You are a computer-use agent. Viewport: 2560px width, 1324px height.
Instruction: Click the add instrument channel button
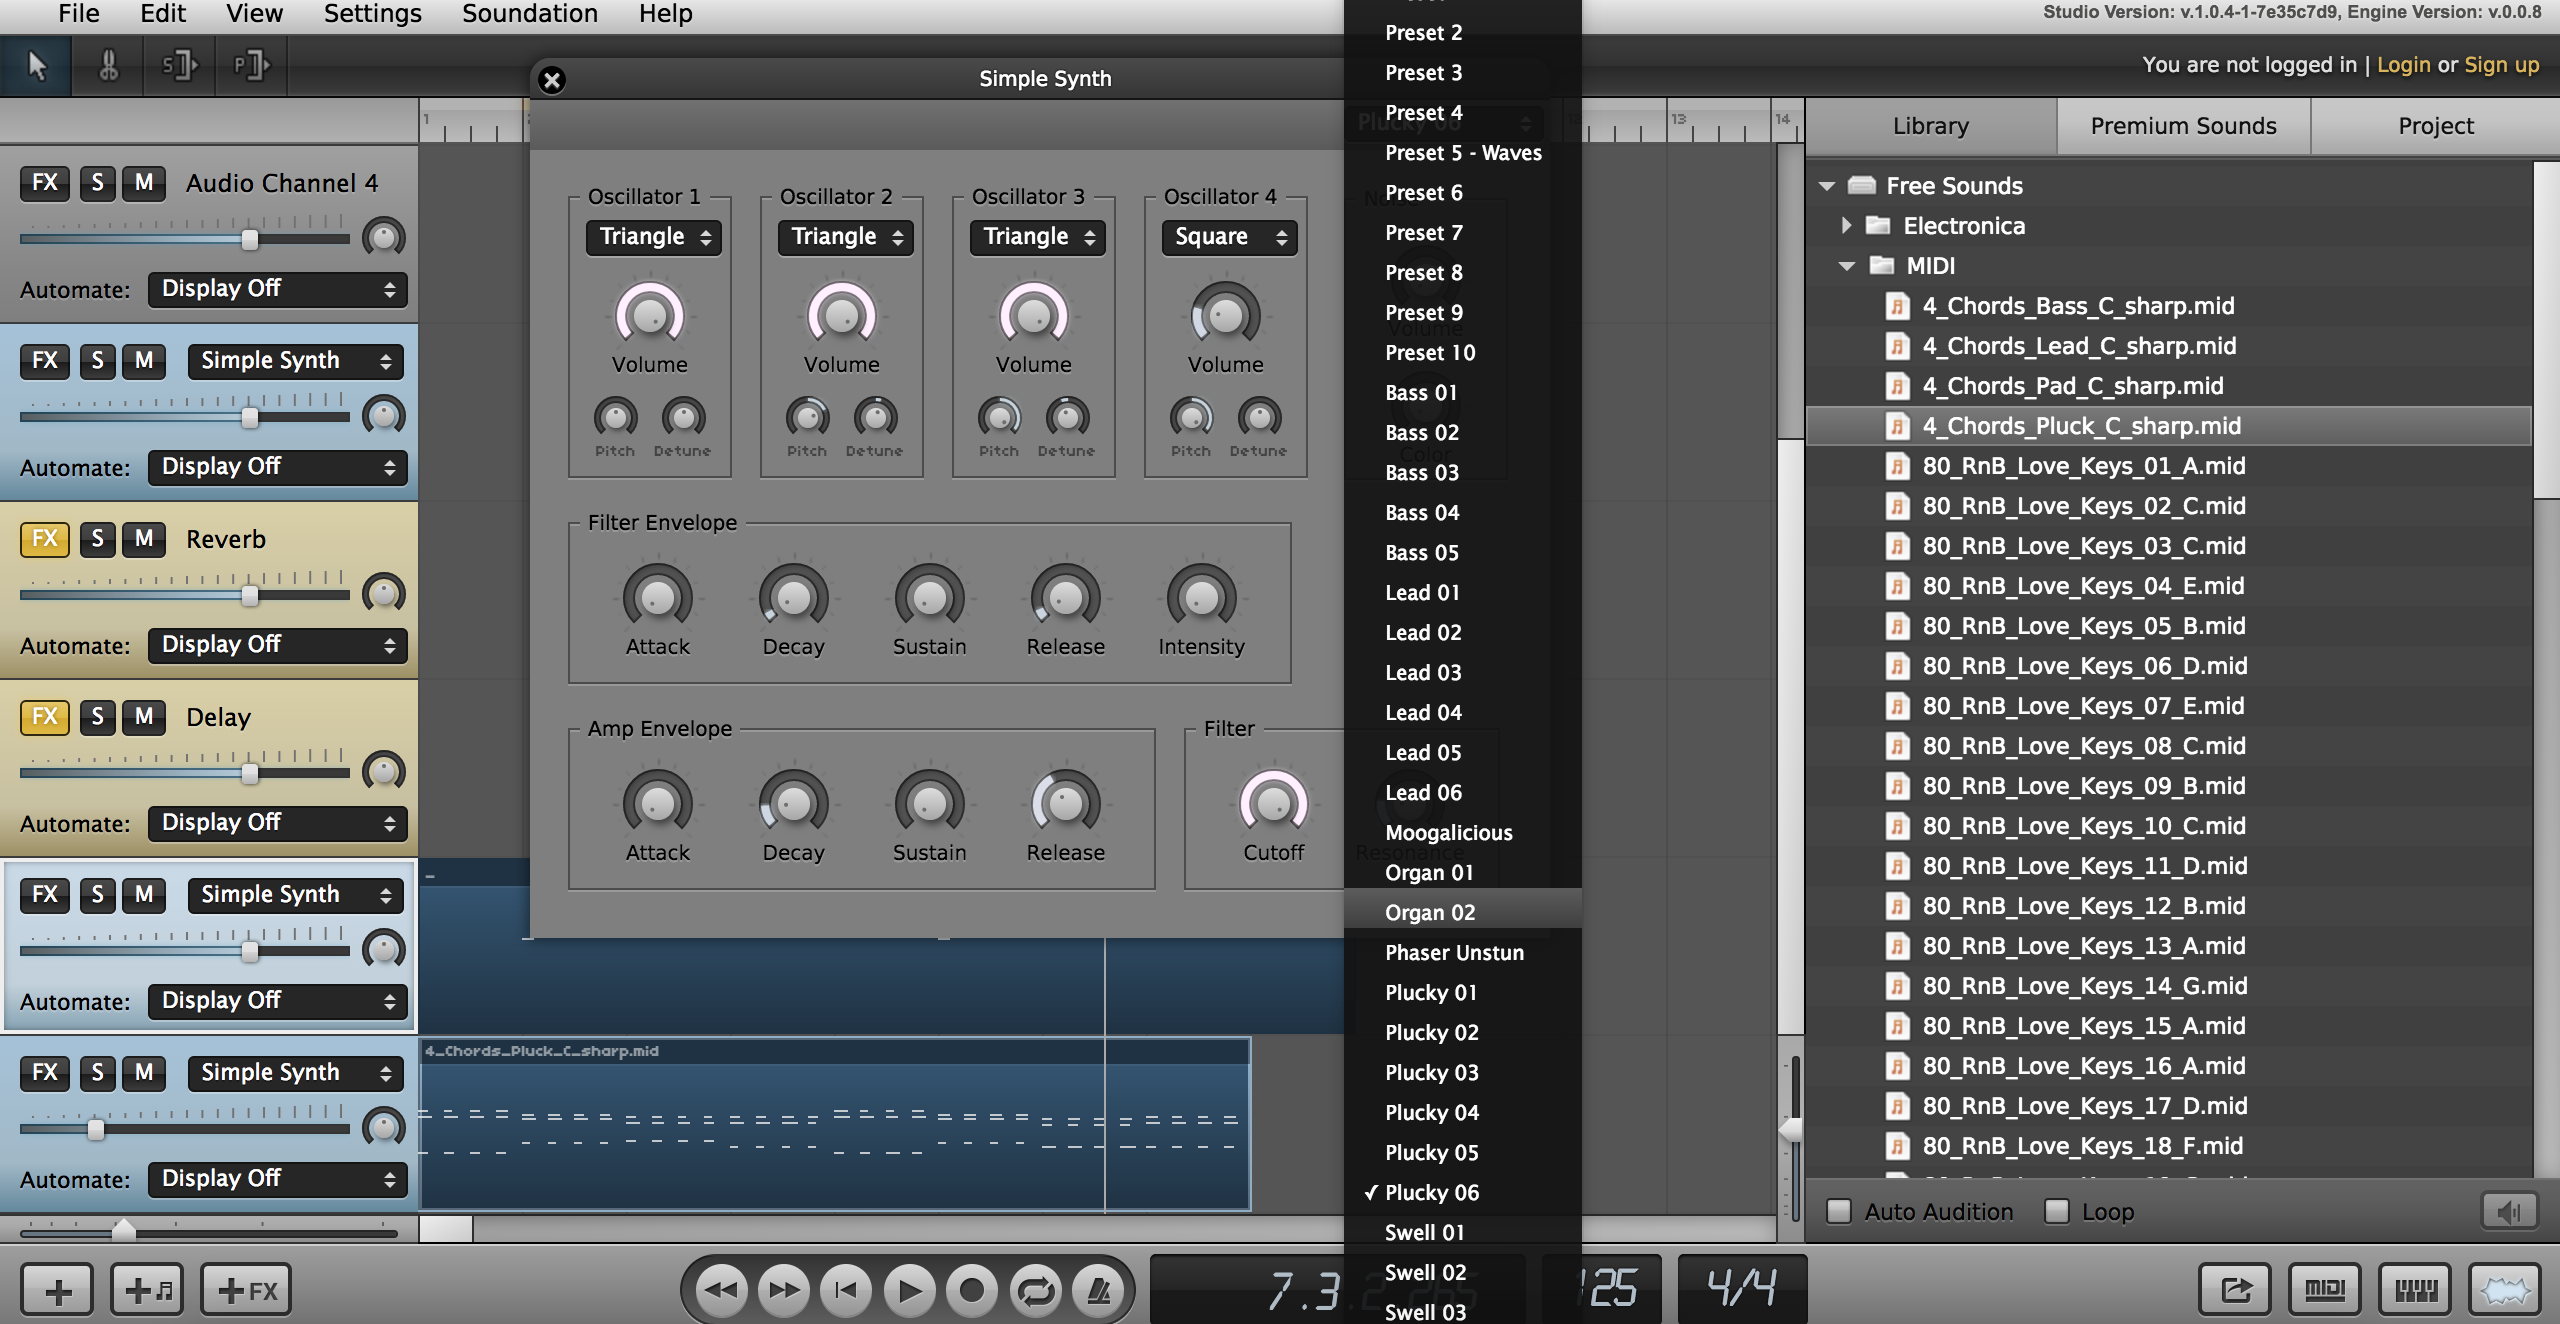pos(146,1290)
